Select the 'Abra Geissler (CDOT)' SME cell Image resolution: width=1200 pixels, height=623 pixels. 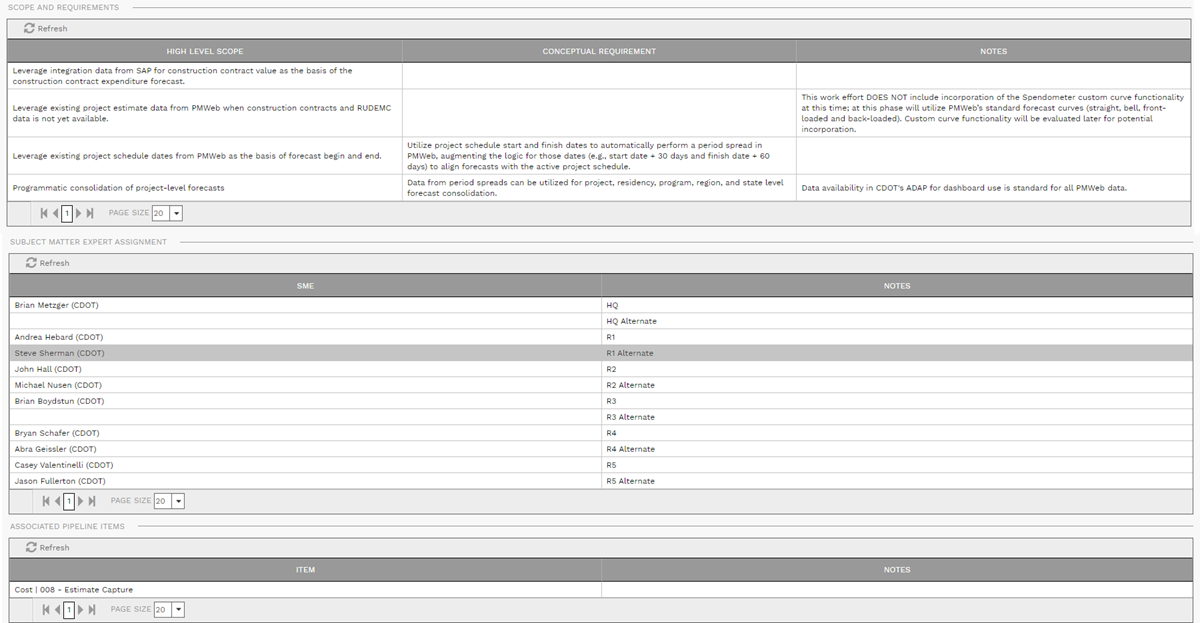[305, 449]
